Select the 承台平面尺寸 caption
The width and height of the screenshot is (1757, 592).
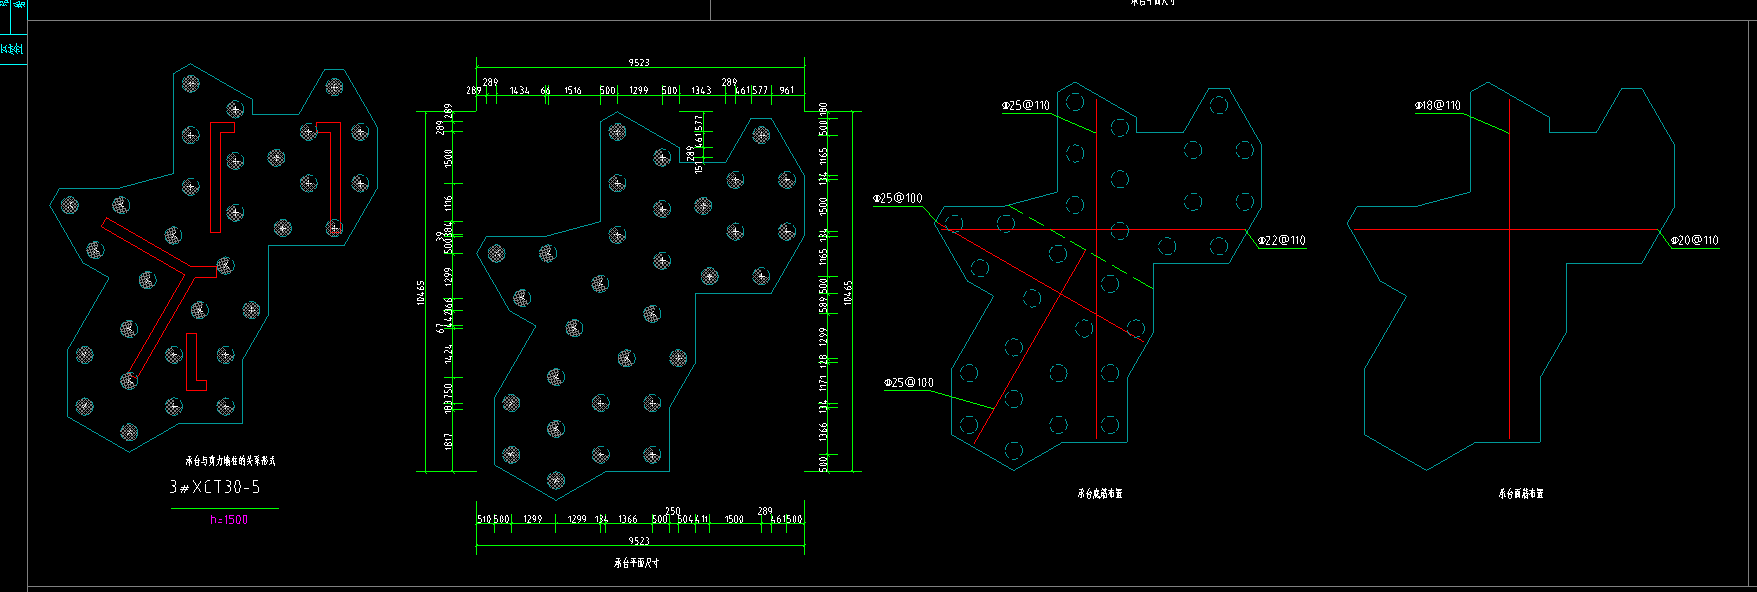coord(636,563)
